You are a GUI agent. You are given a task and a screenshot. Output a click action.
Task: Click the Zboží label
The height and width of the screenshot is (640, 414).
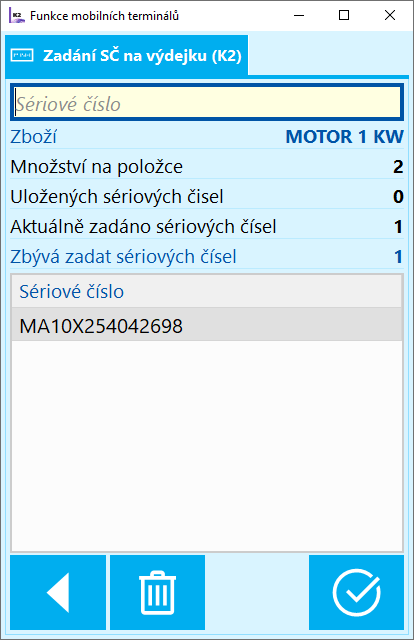pyautogui.click(x=33, y=137)
